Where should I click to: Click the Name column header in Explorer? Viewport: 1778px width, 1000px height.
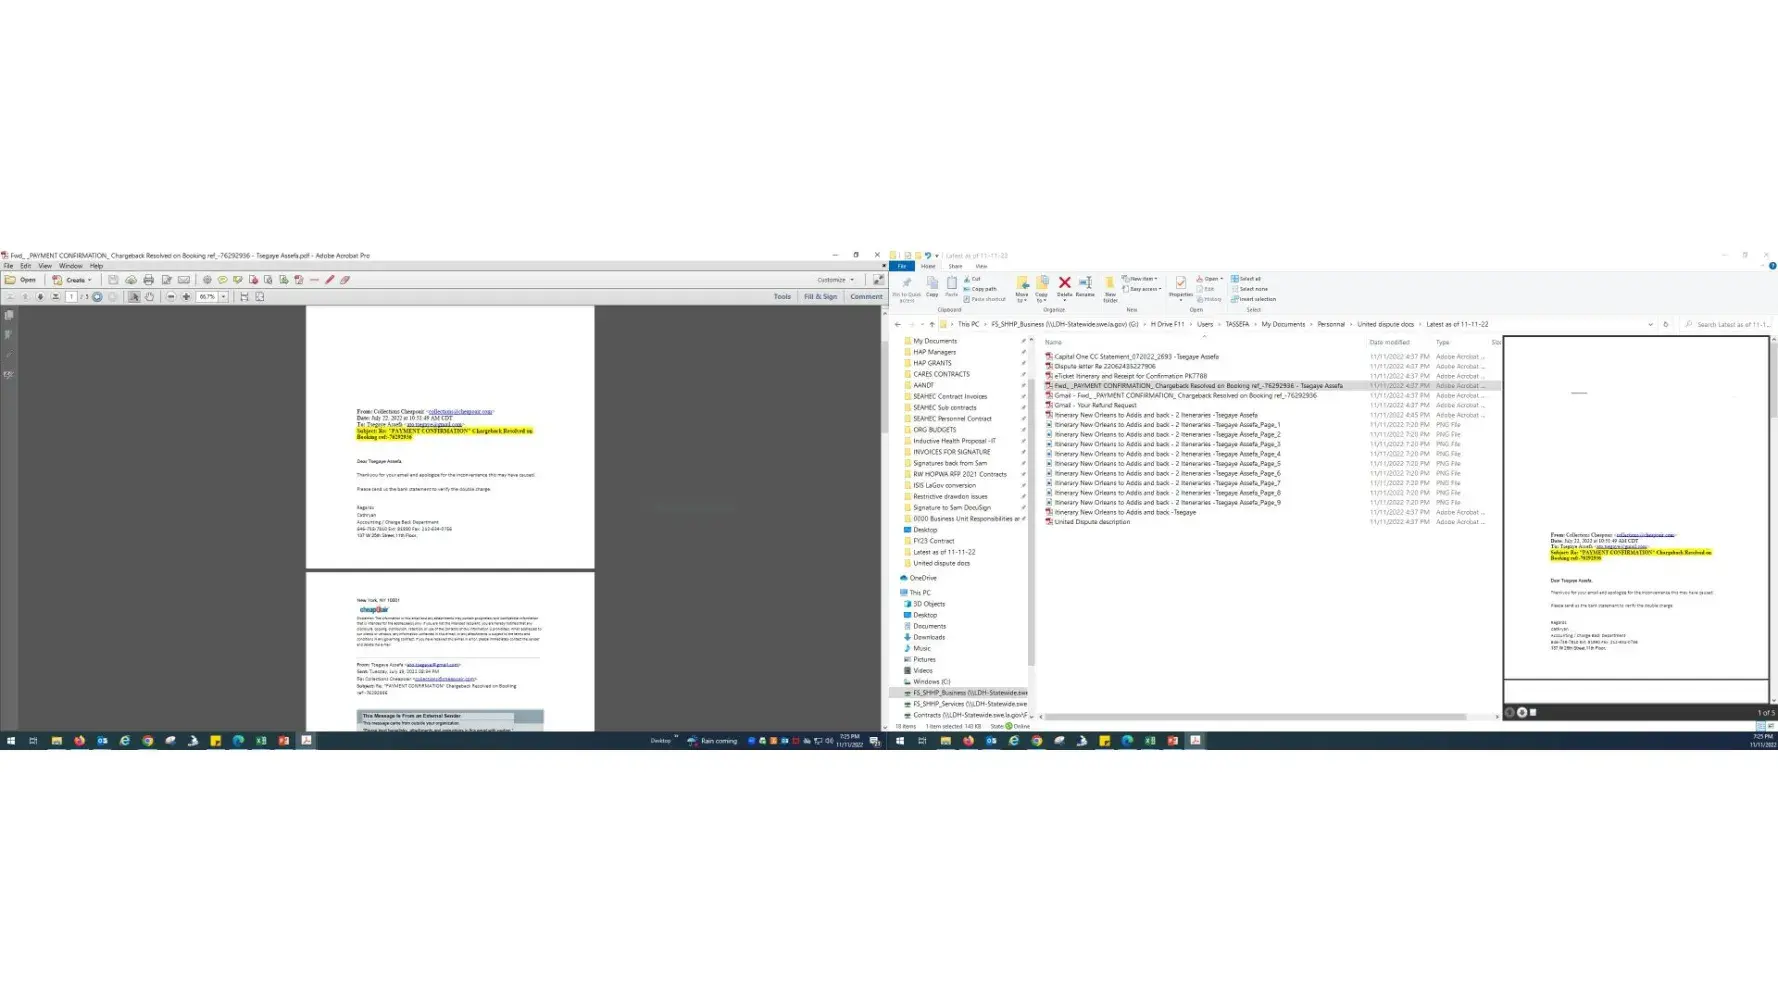click(x=1054, y=342)
